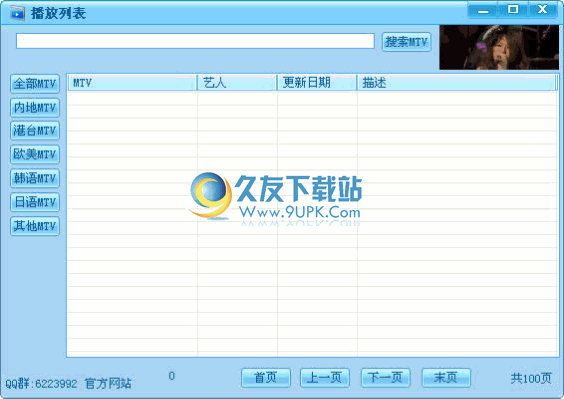Go to 上一页 previous page
Viewport: 564px width, 399px height.
pyautogui.click(x=325, y=378)
